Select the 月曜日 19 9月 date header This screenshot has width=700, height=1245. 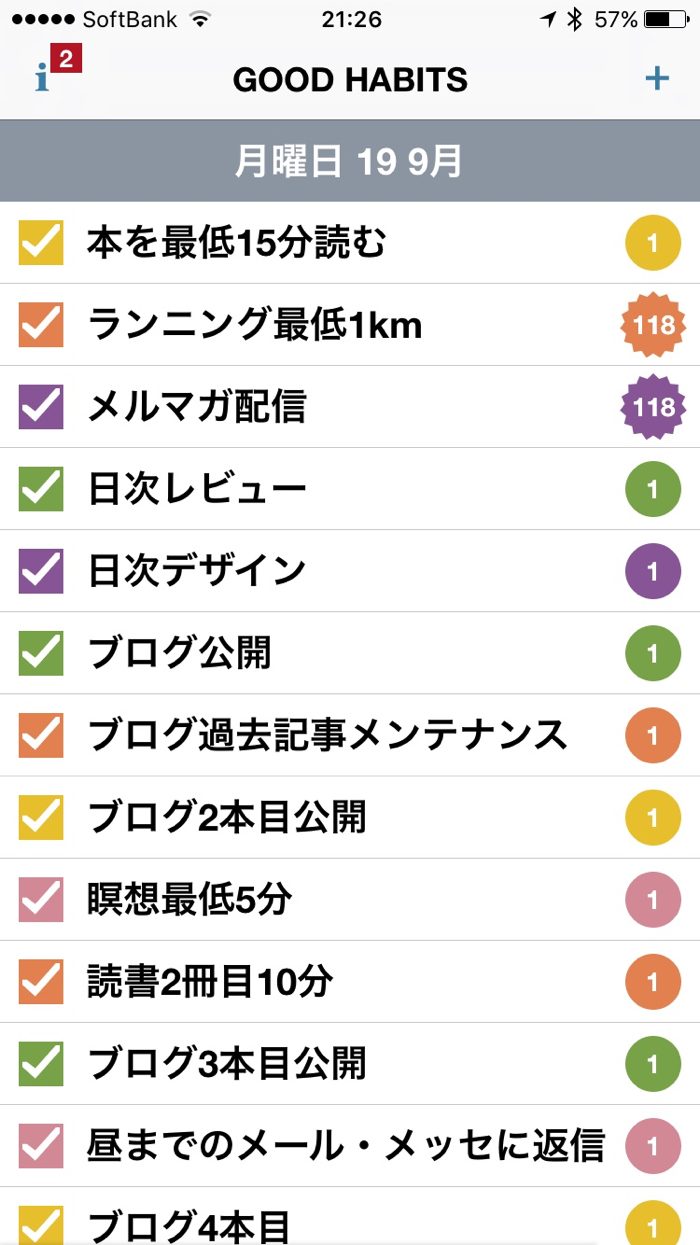click(x=350, y=161)
